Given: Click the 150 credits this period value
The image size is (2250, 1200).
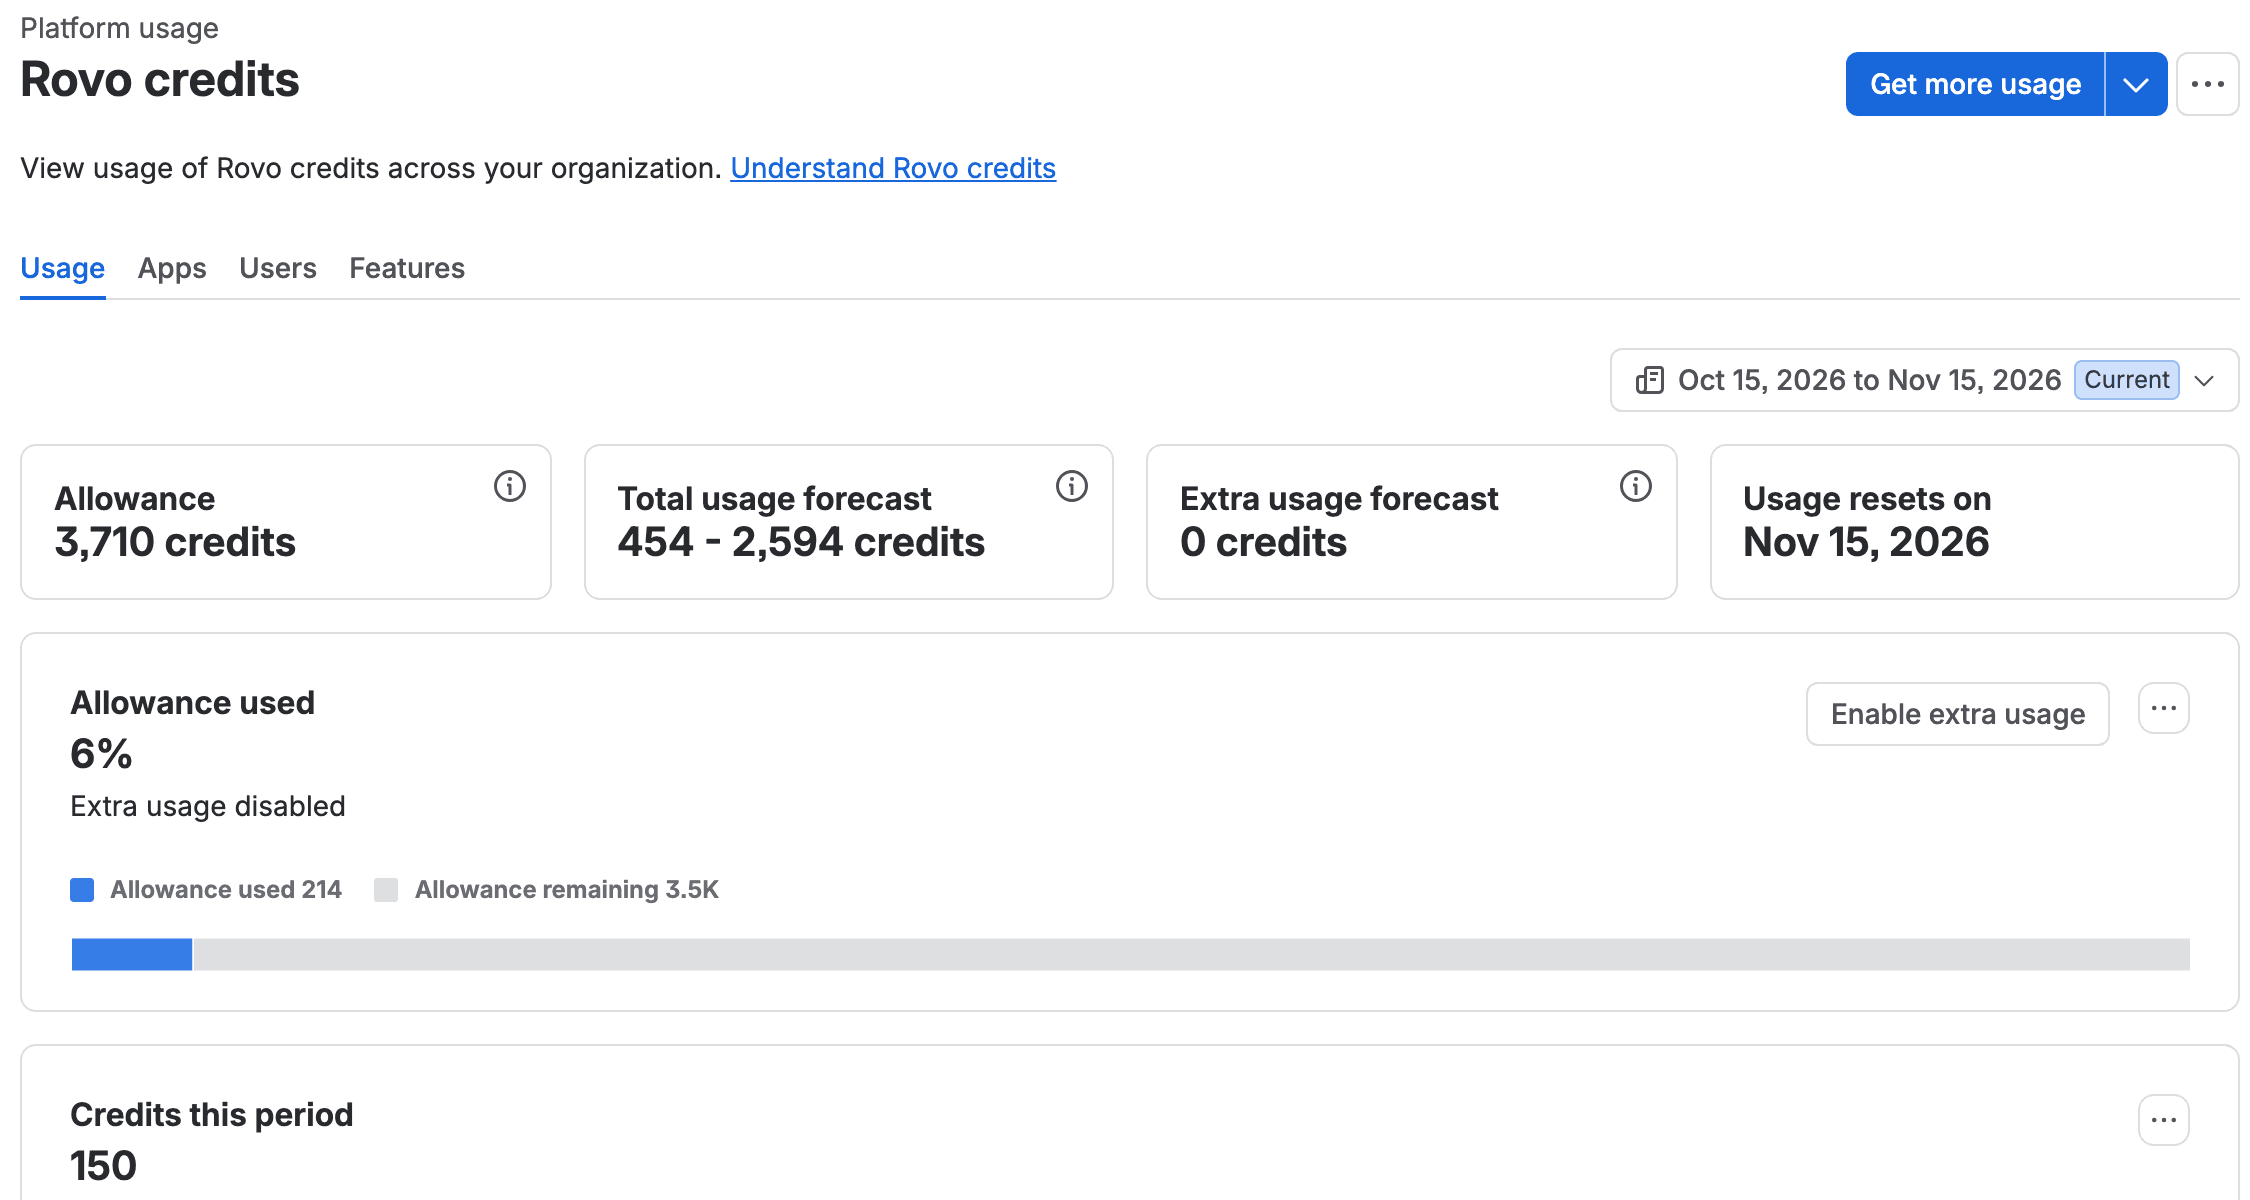Looking at the screenshot, I should pyautogui.click(x=103, y=1166).
